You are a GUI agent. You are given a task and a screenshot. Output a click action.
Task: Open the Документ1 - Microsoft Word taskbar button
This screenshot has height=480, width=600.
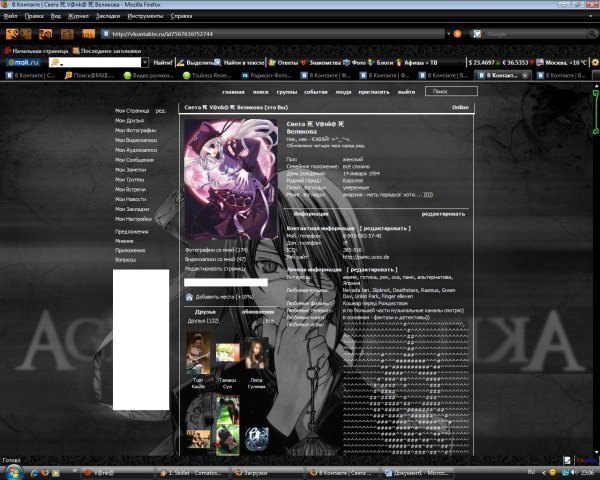(x=417, y=473)
